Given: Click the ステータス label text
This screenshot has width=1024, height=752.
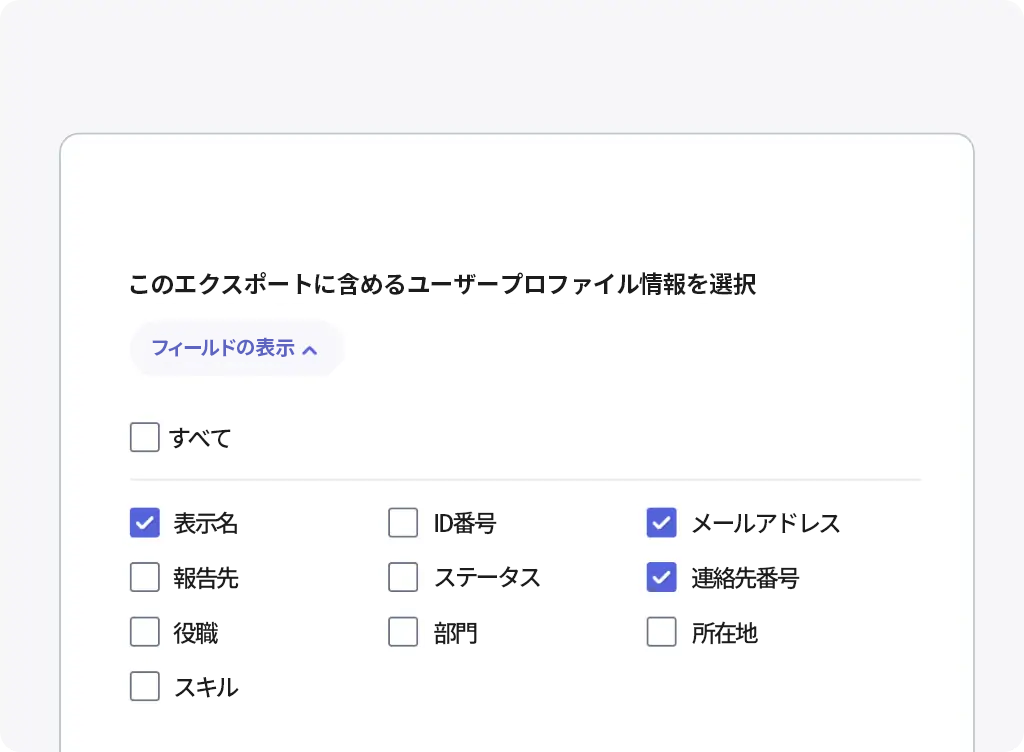Looking at the screenshot, I should pyautogui.click(x=487, y=578).
